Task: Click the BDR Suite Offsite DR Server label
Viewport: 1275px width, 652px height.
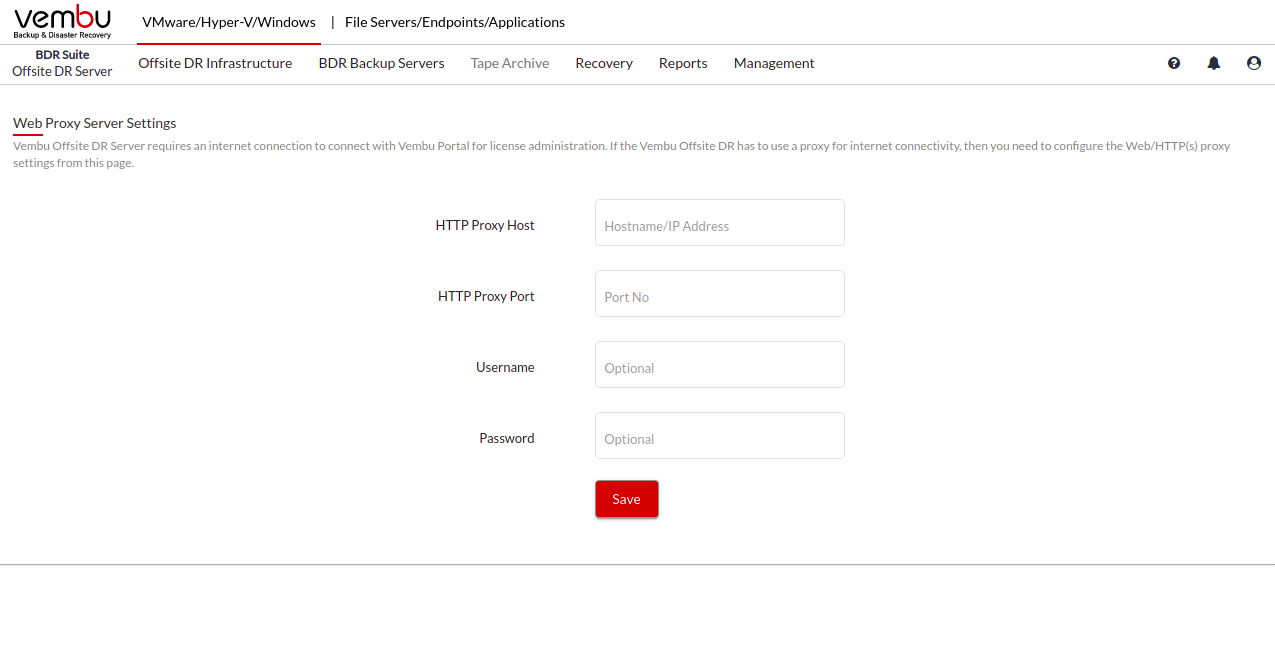Action: [62, 63]
